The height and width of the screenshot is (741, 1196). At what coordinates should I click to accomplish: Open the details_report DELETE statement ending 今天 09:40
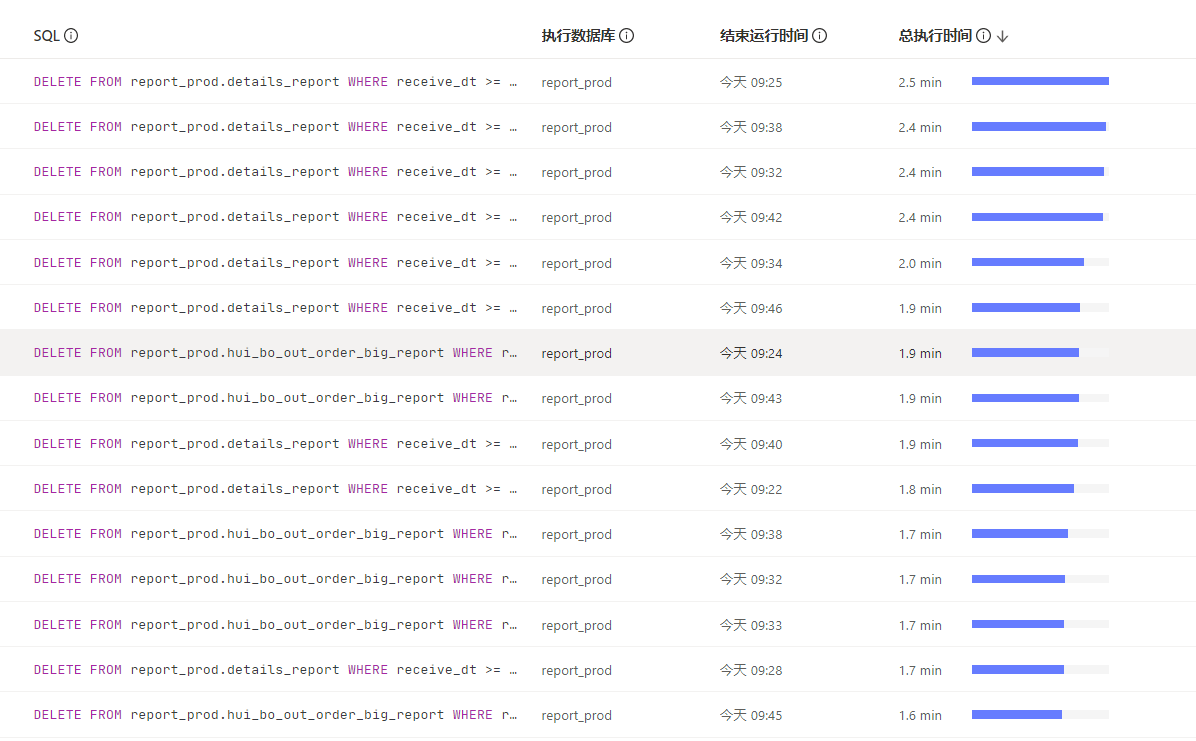pyautogui.click(x=275, y=443)
